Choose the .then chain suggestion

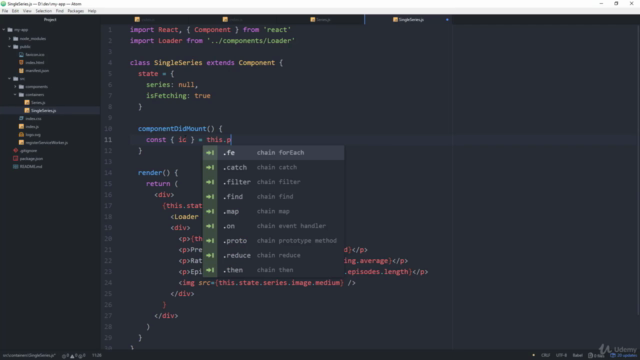[273, 270]
